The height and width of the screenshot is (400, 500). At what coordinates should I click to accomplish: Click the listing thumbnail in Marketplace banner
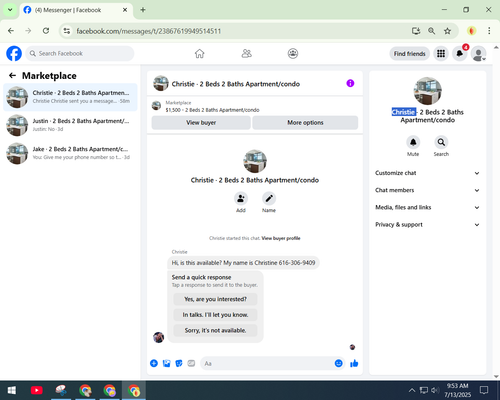[156, 106]
